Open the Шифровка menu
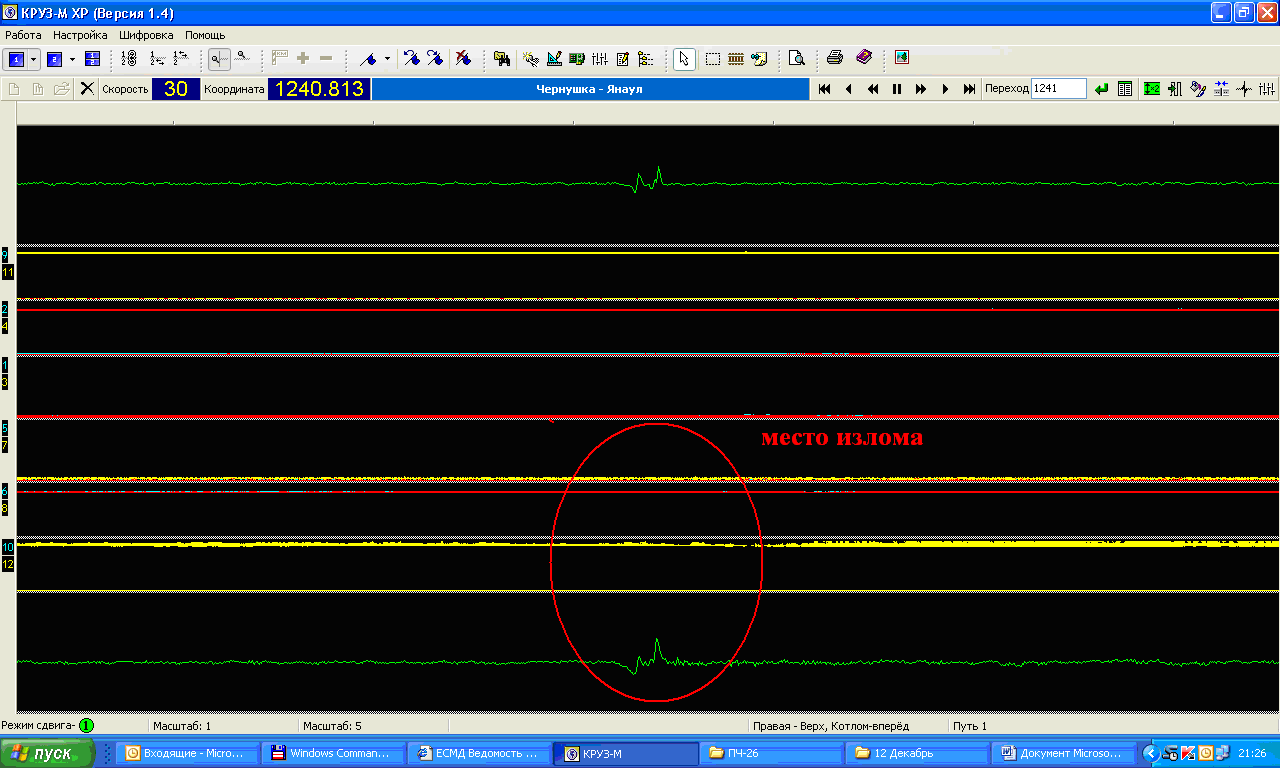 coord(146,35)
